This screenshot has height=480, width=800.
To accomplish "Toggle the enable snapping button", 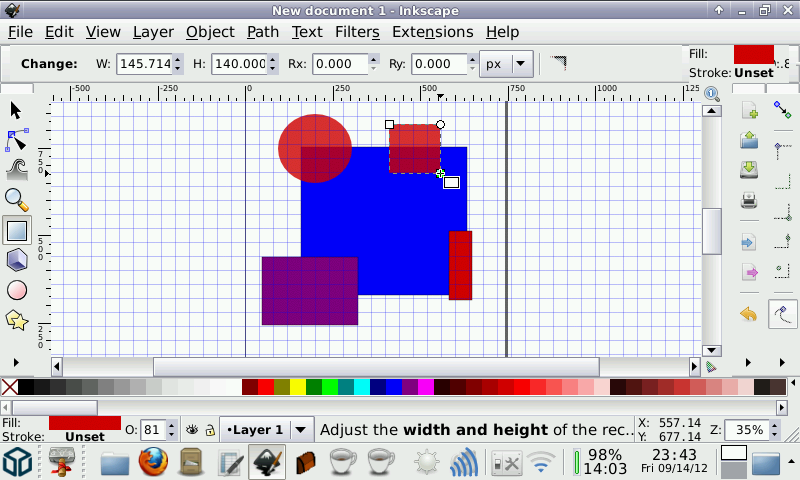I will 782,110.
